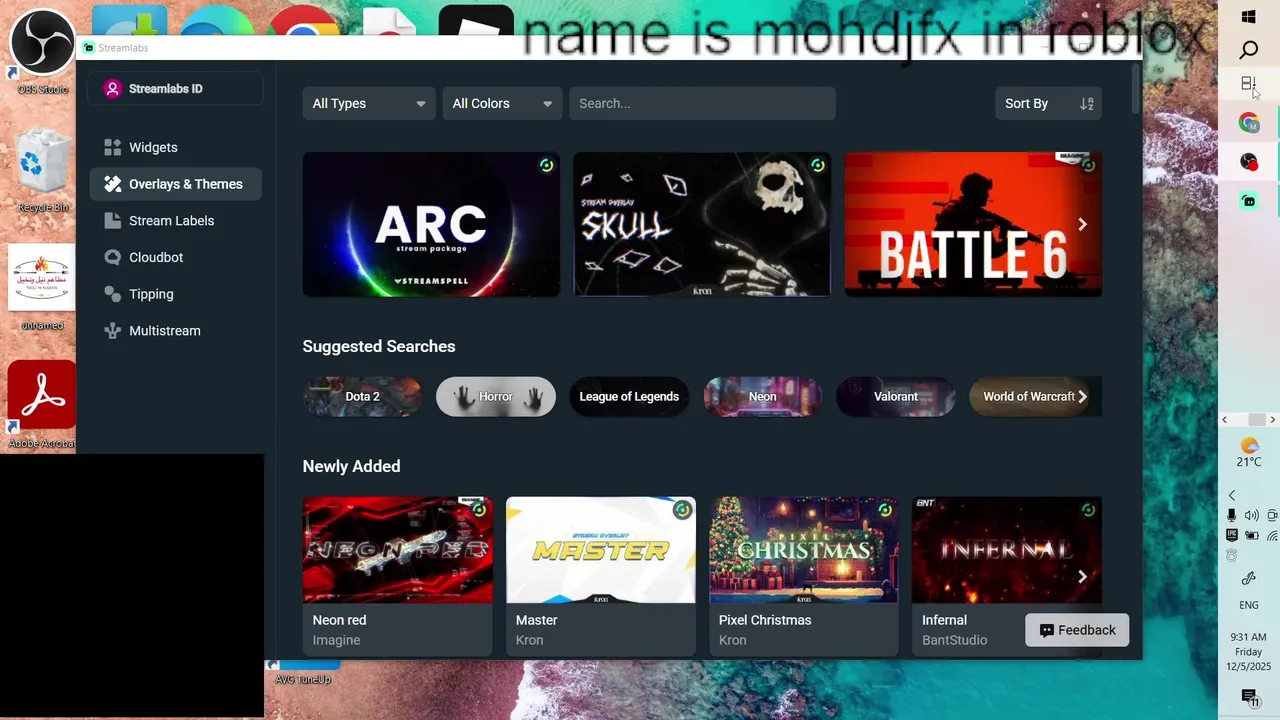The height and width of the screenshot is (720, 1280).
Task: Click the Streamlabs ID avatar icon
Action: pos(112,88)
